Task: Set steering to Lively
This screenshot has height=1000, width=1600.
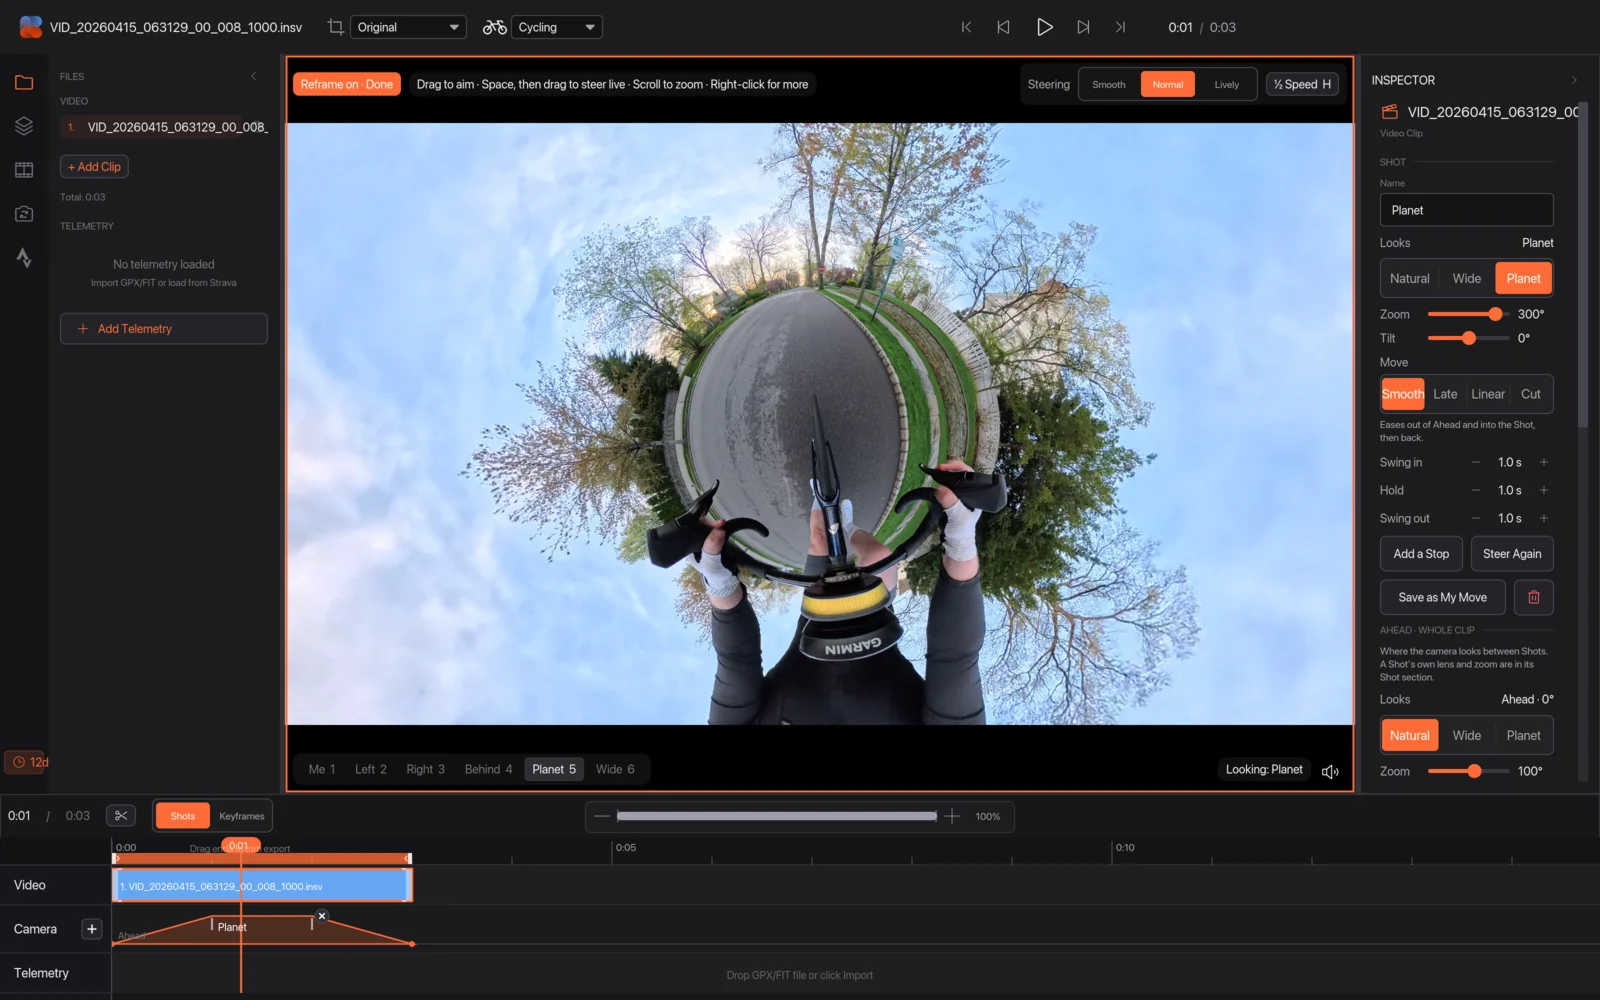Action: [1227, 84]
